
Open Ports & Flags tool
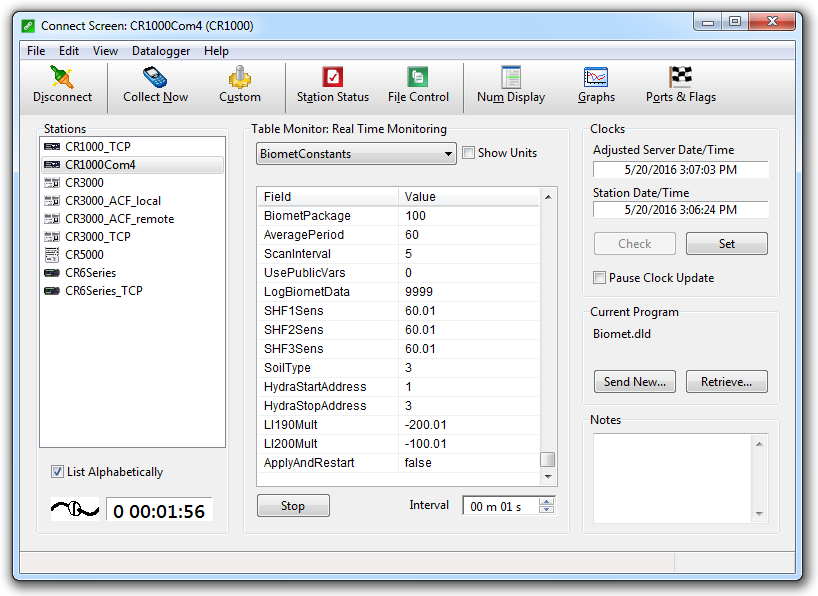tap(680, 77)
